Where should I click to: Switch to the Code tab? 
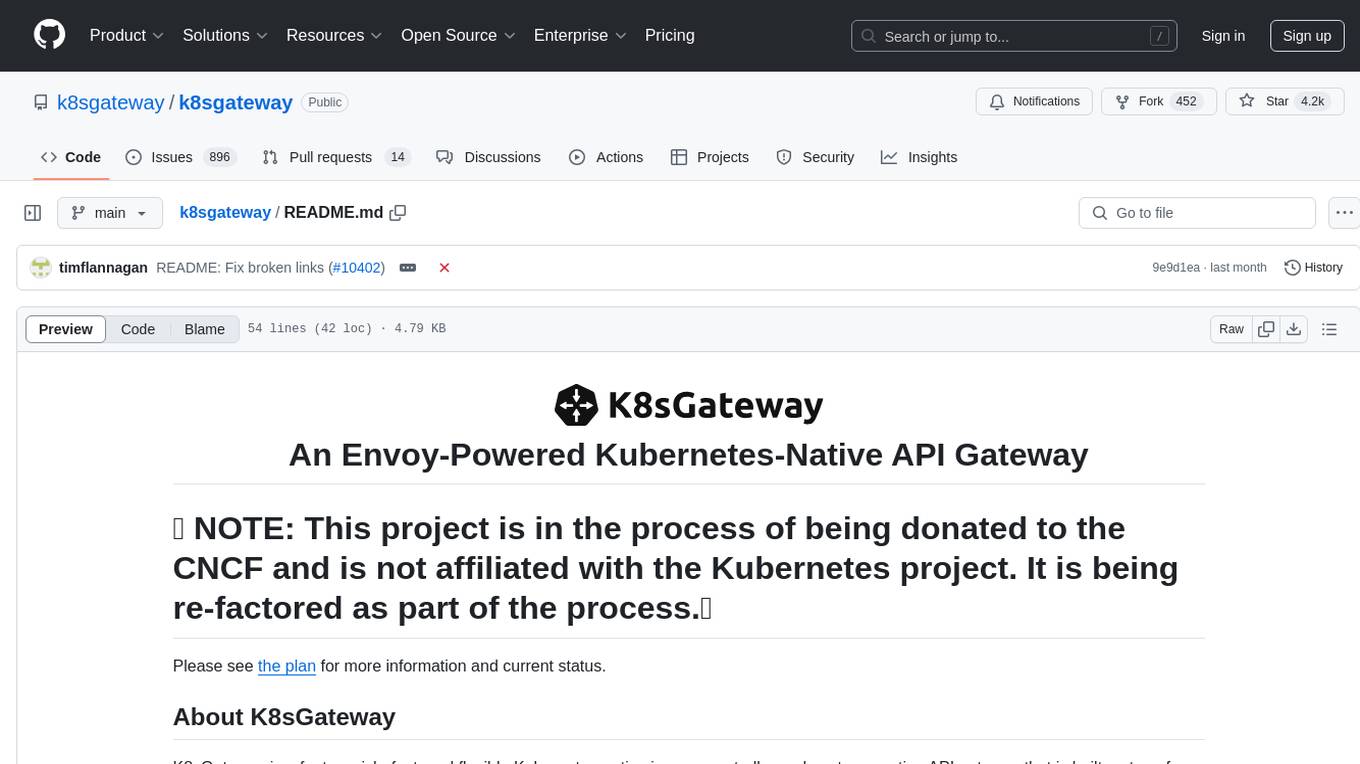click(x=71, y=157)
